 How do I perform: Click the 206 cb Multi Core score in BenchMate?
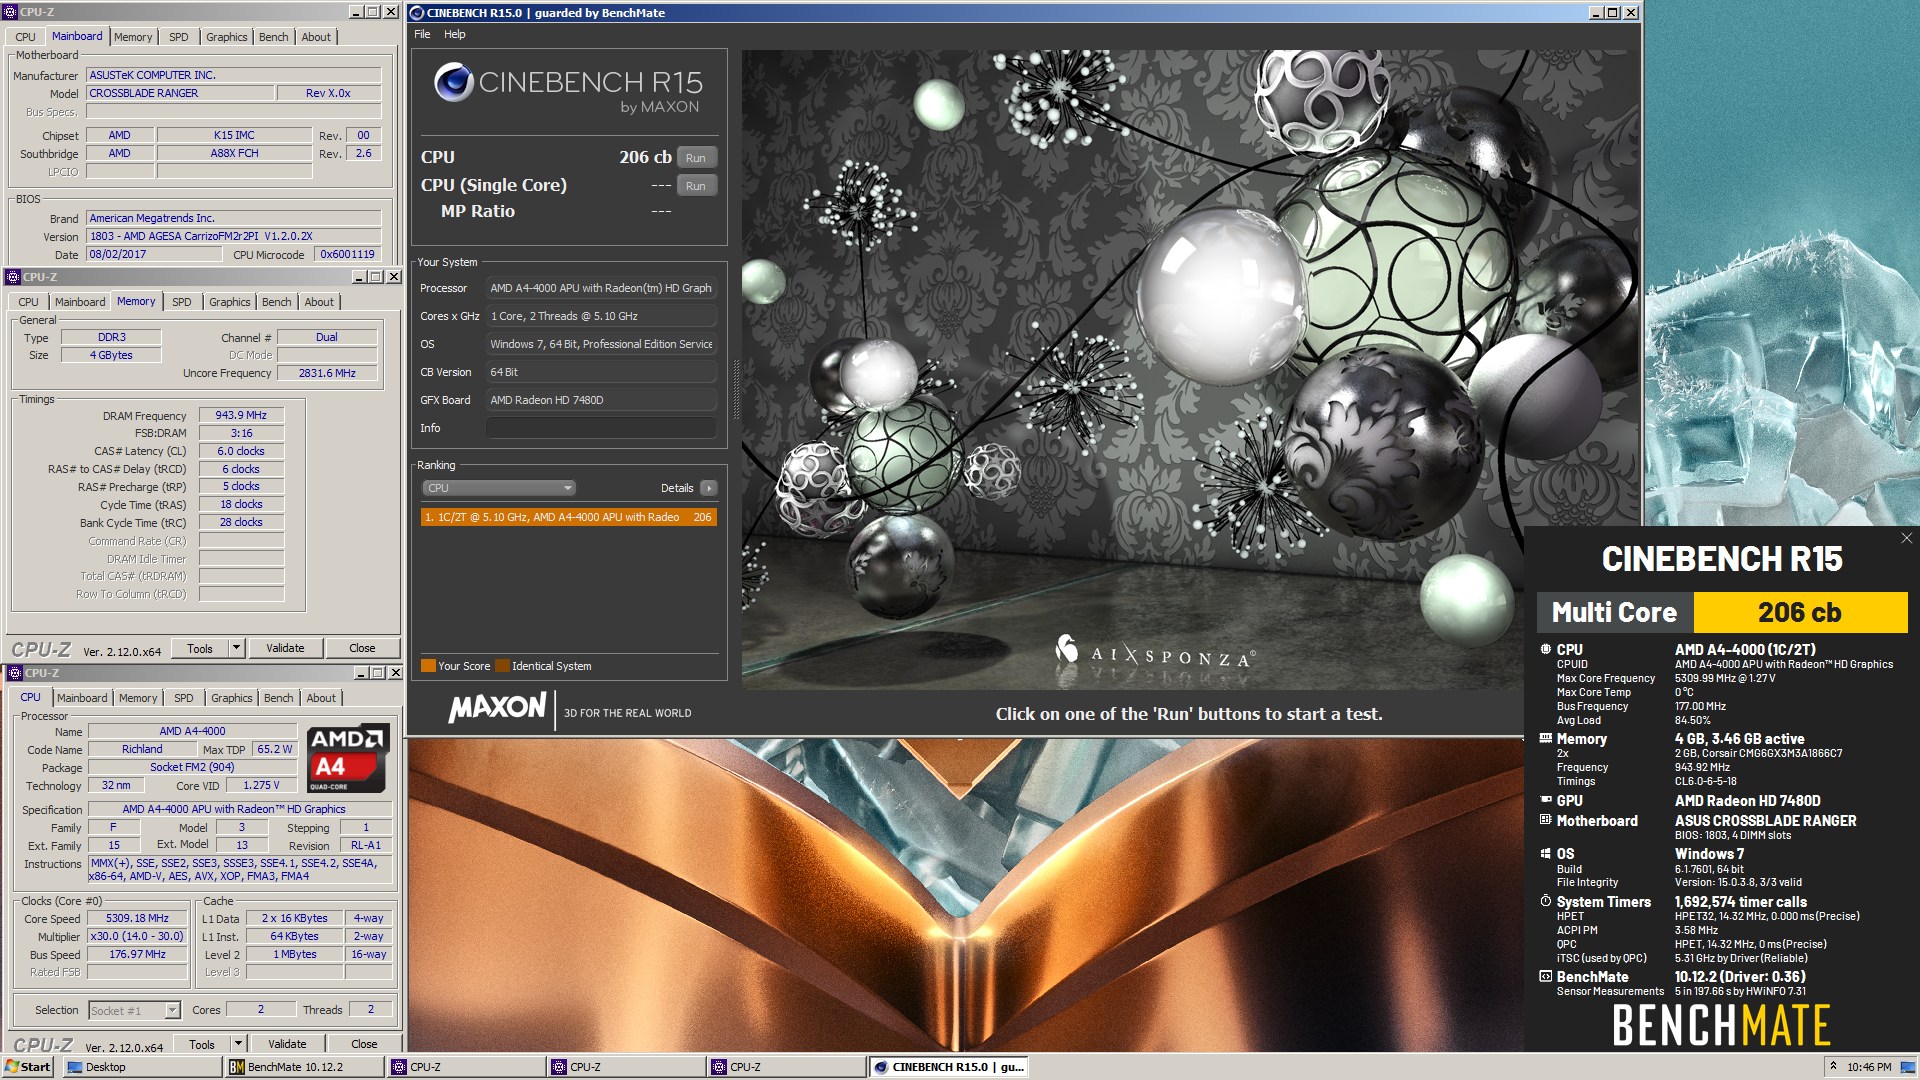[1799, 612]
